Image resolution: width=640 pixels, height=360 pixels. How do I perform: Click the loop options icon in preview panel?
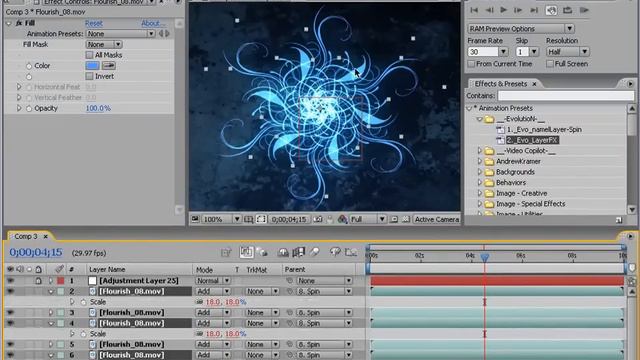point(568,10)
